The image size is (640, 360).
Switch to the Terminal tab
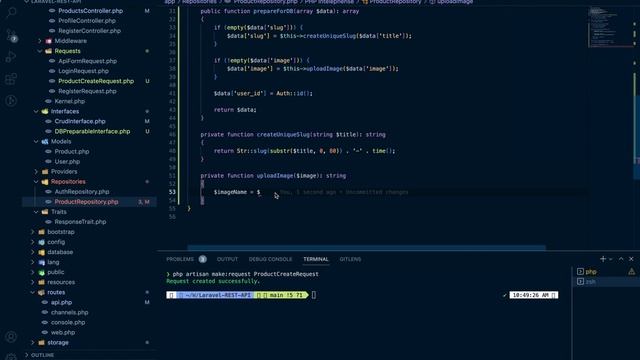coord(316,259)
